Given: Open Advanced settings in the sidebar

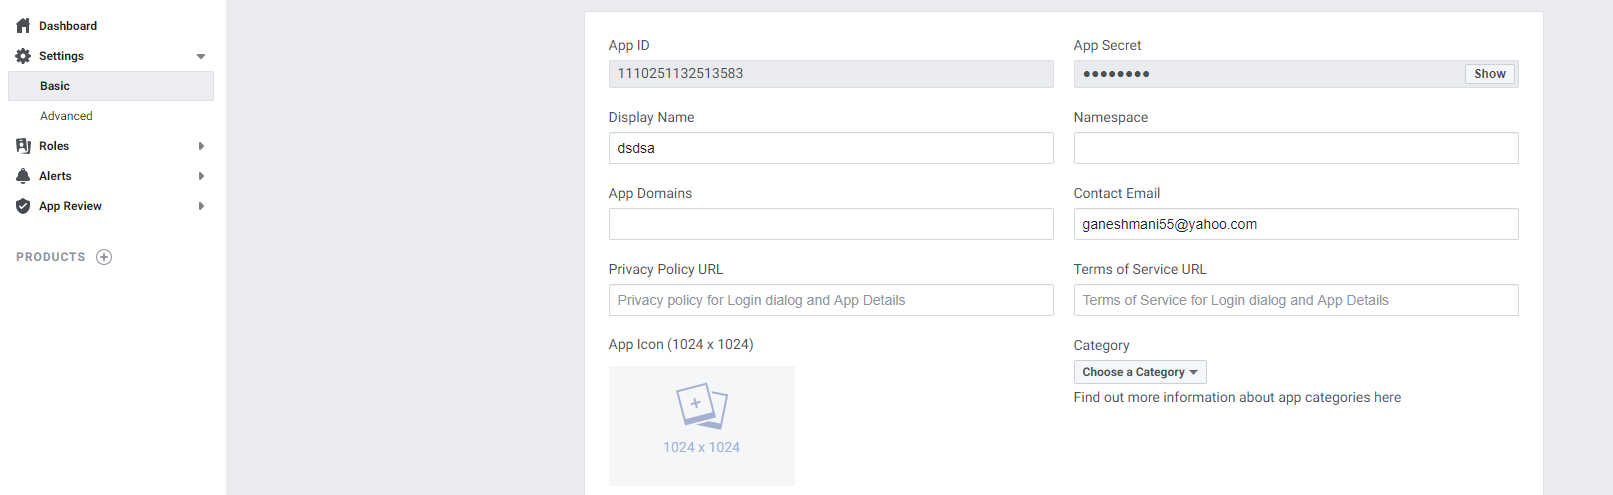Looking at the screenshot, I should (66, 116).
